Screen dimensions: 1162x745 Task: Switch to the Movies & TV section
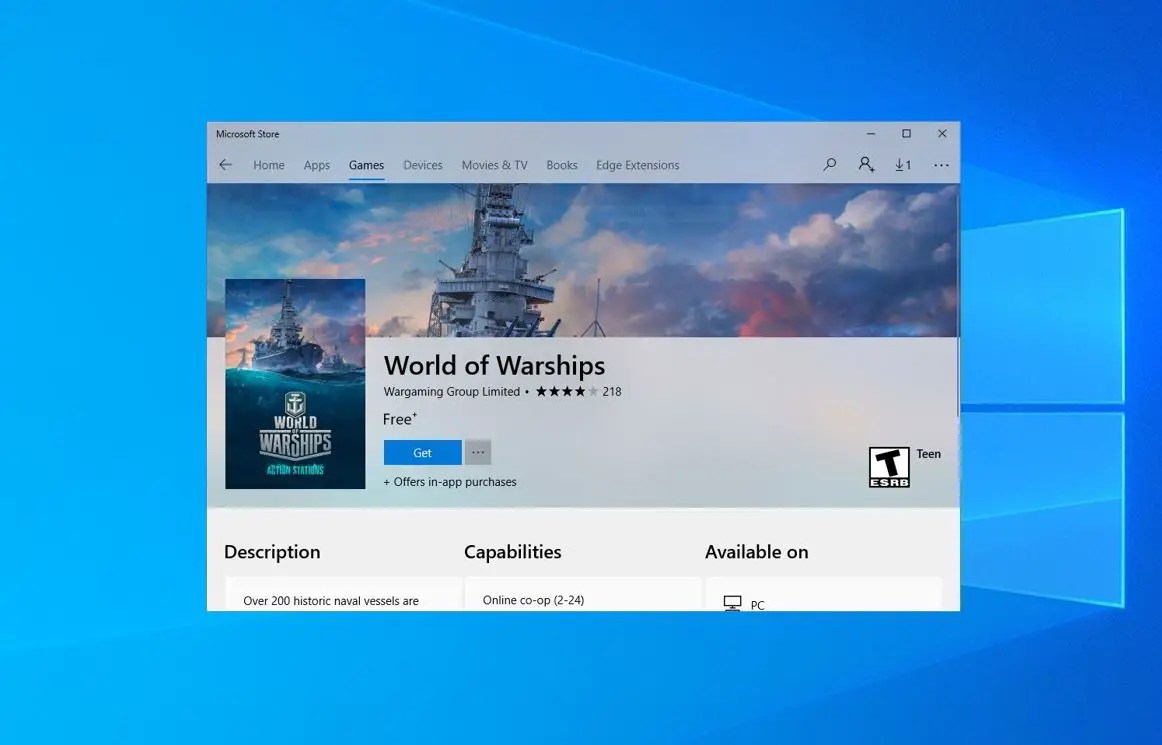494,164
